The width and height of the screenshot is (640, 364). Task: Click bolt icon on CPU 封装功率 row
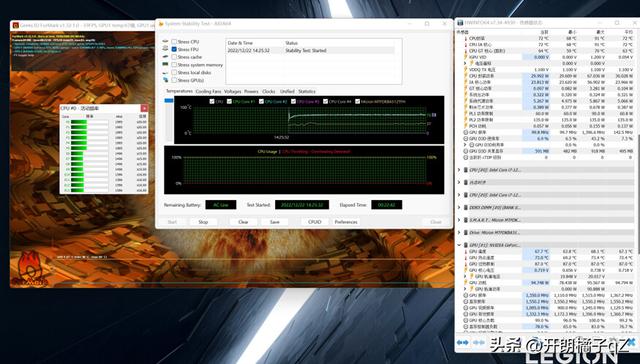(x=466, y=76)
